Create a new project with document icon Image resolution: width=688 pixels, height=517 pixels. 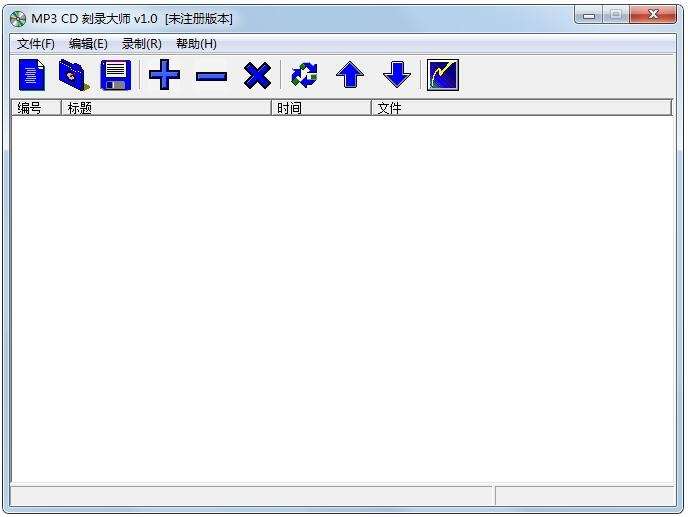coord(32,75)
